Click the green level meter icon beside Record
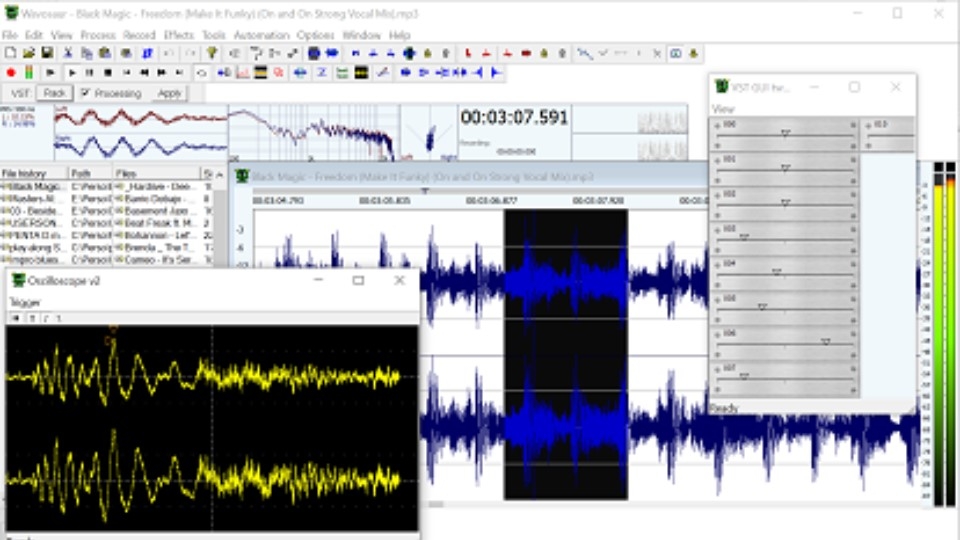Screen dimensions: 960x540 point(29,73)
